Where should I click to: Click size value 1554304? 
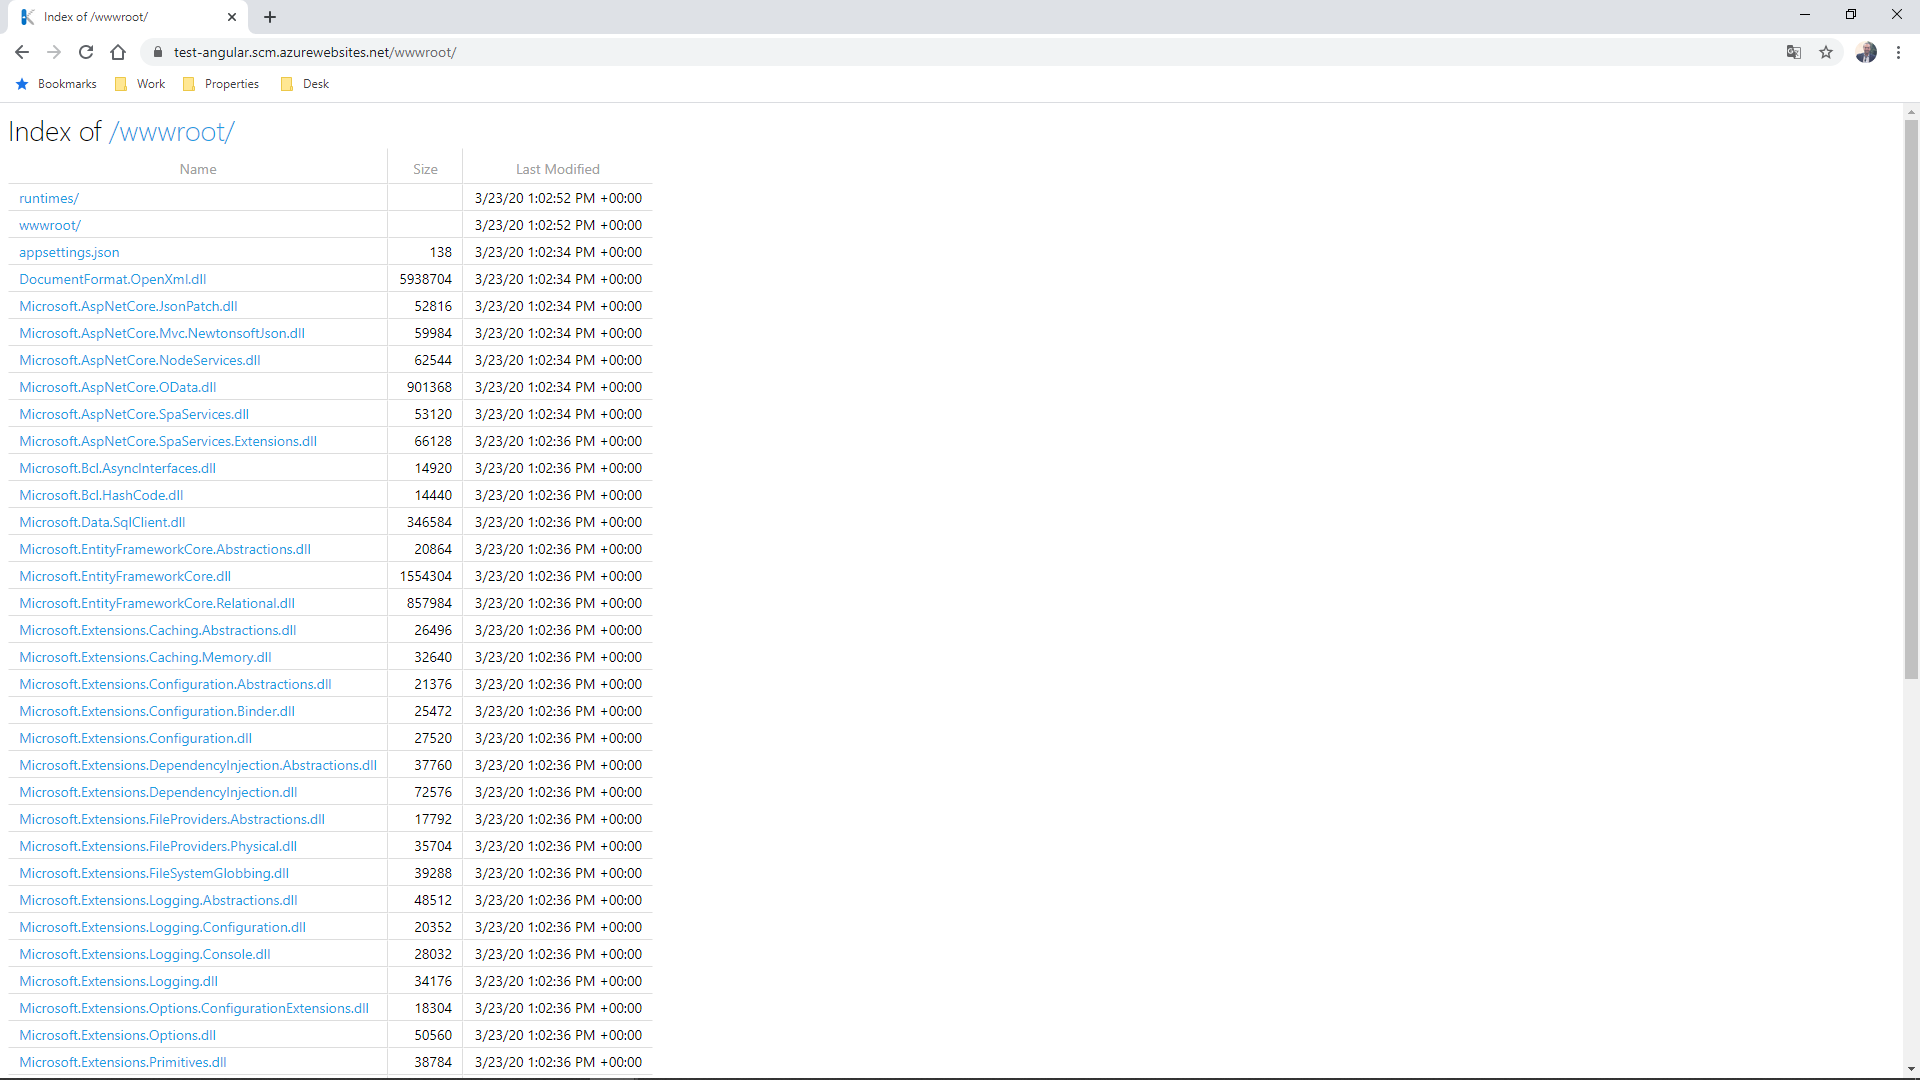click(426, 576)
